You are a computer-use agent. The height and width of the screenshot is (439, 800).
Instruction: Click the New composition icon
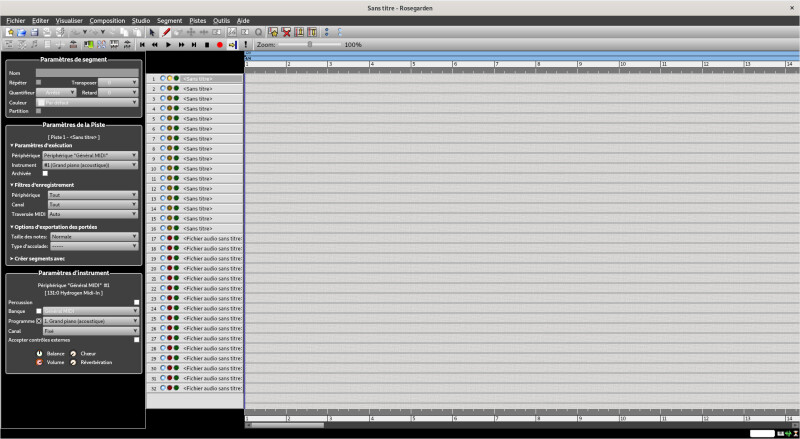10,32
